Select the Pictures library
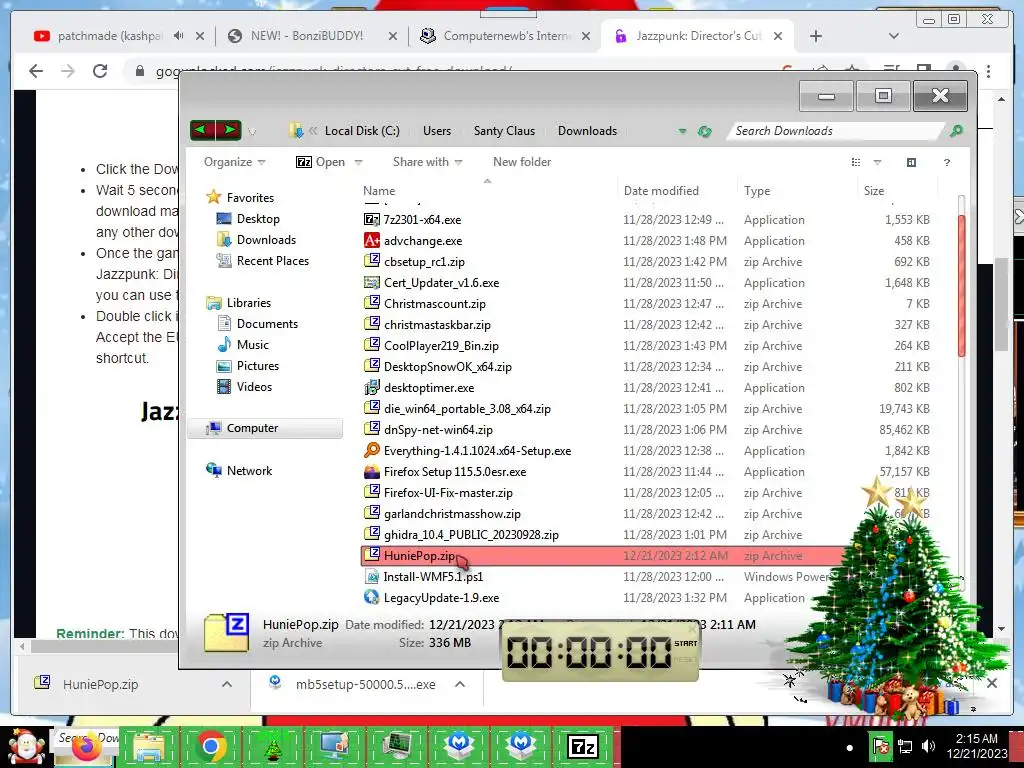 coord(257,366)
